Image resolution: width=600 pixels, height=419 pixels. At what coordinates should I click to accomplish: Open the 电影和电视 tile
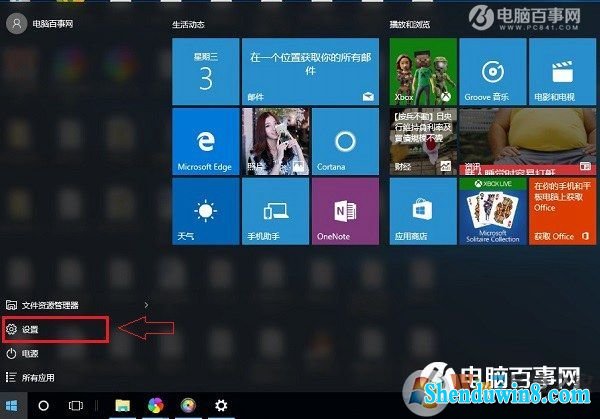point(562,71)
